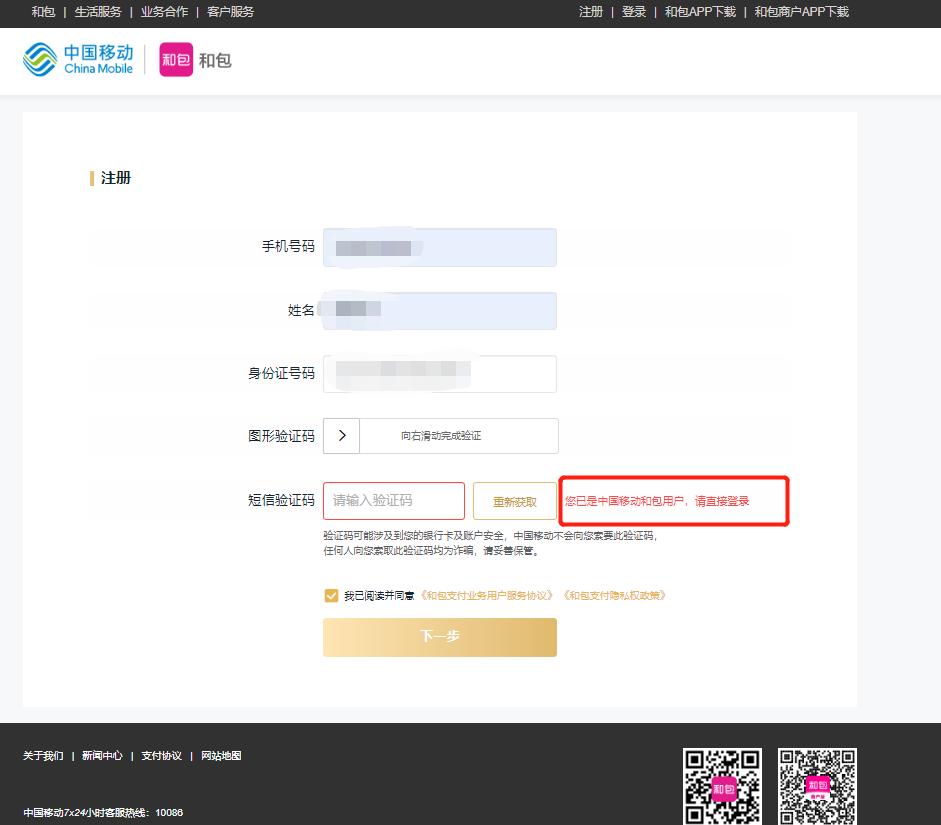Focus the 手机号码 input field
This screenshot has height=825, width=941.
click(440, 247)
